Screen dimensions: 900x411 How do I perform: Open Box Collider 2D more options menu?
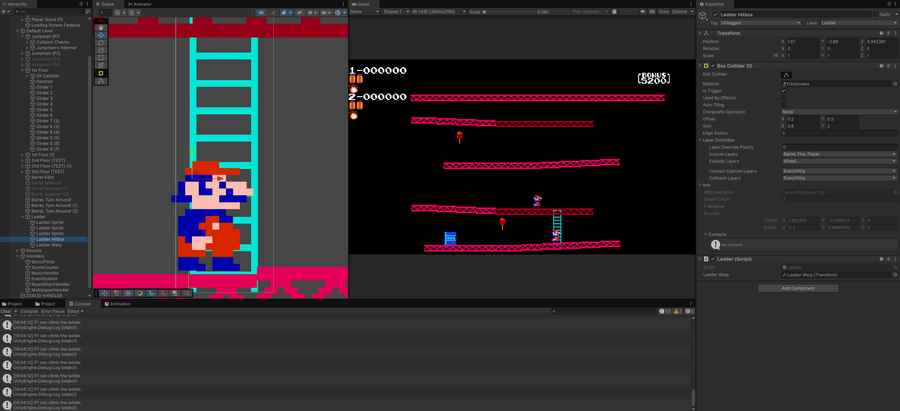[x=895, y=66]
